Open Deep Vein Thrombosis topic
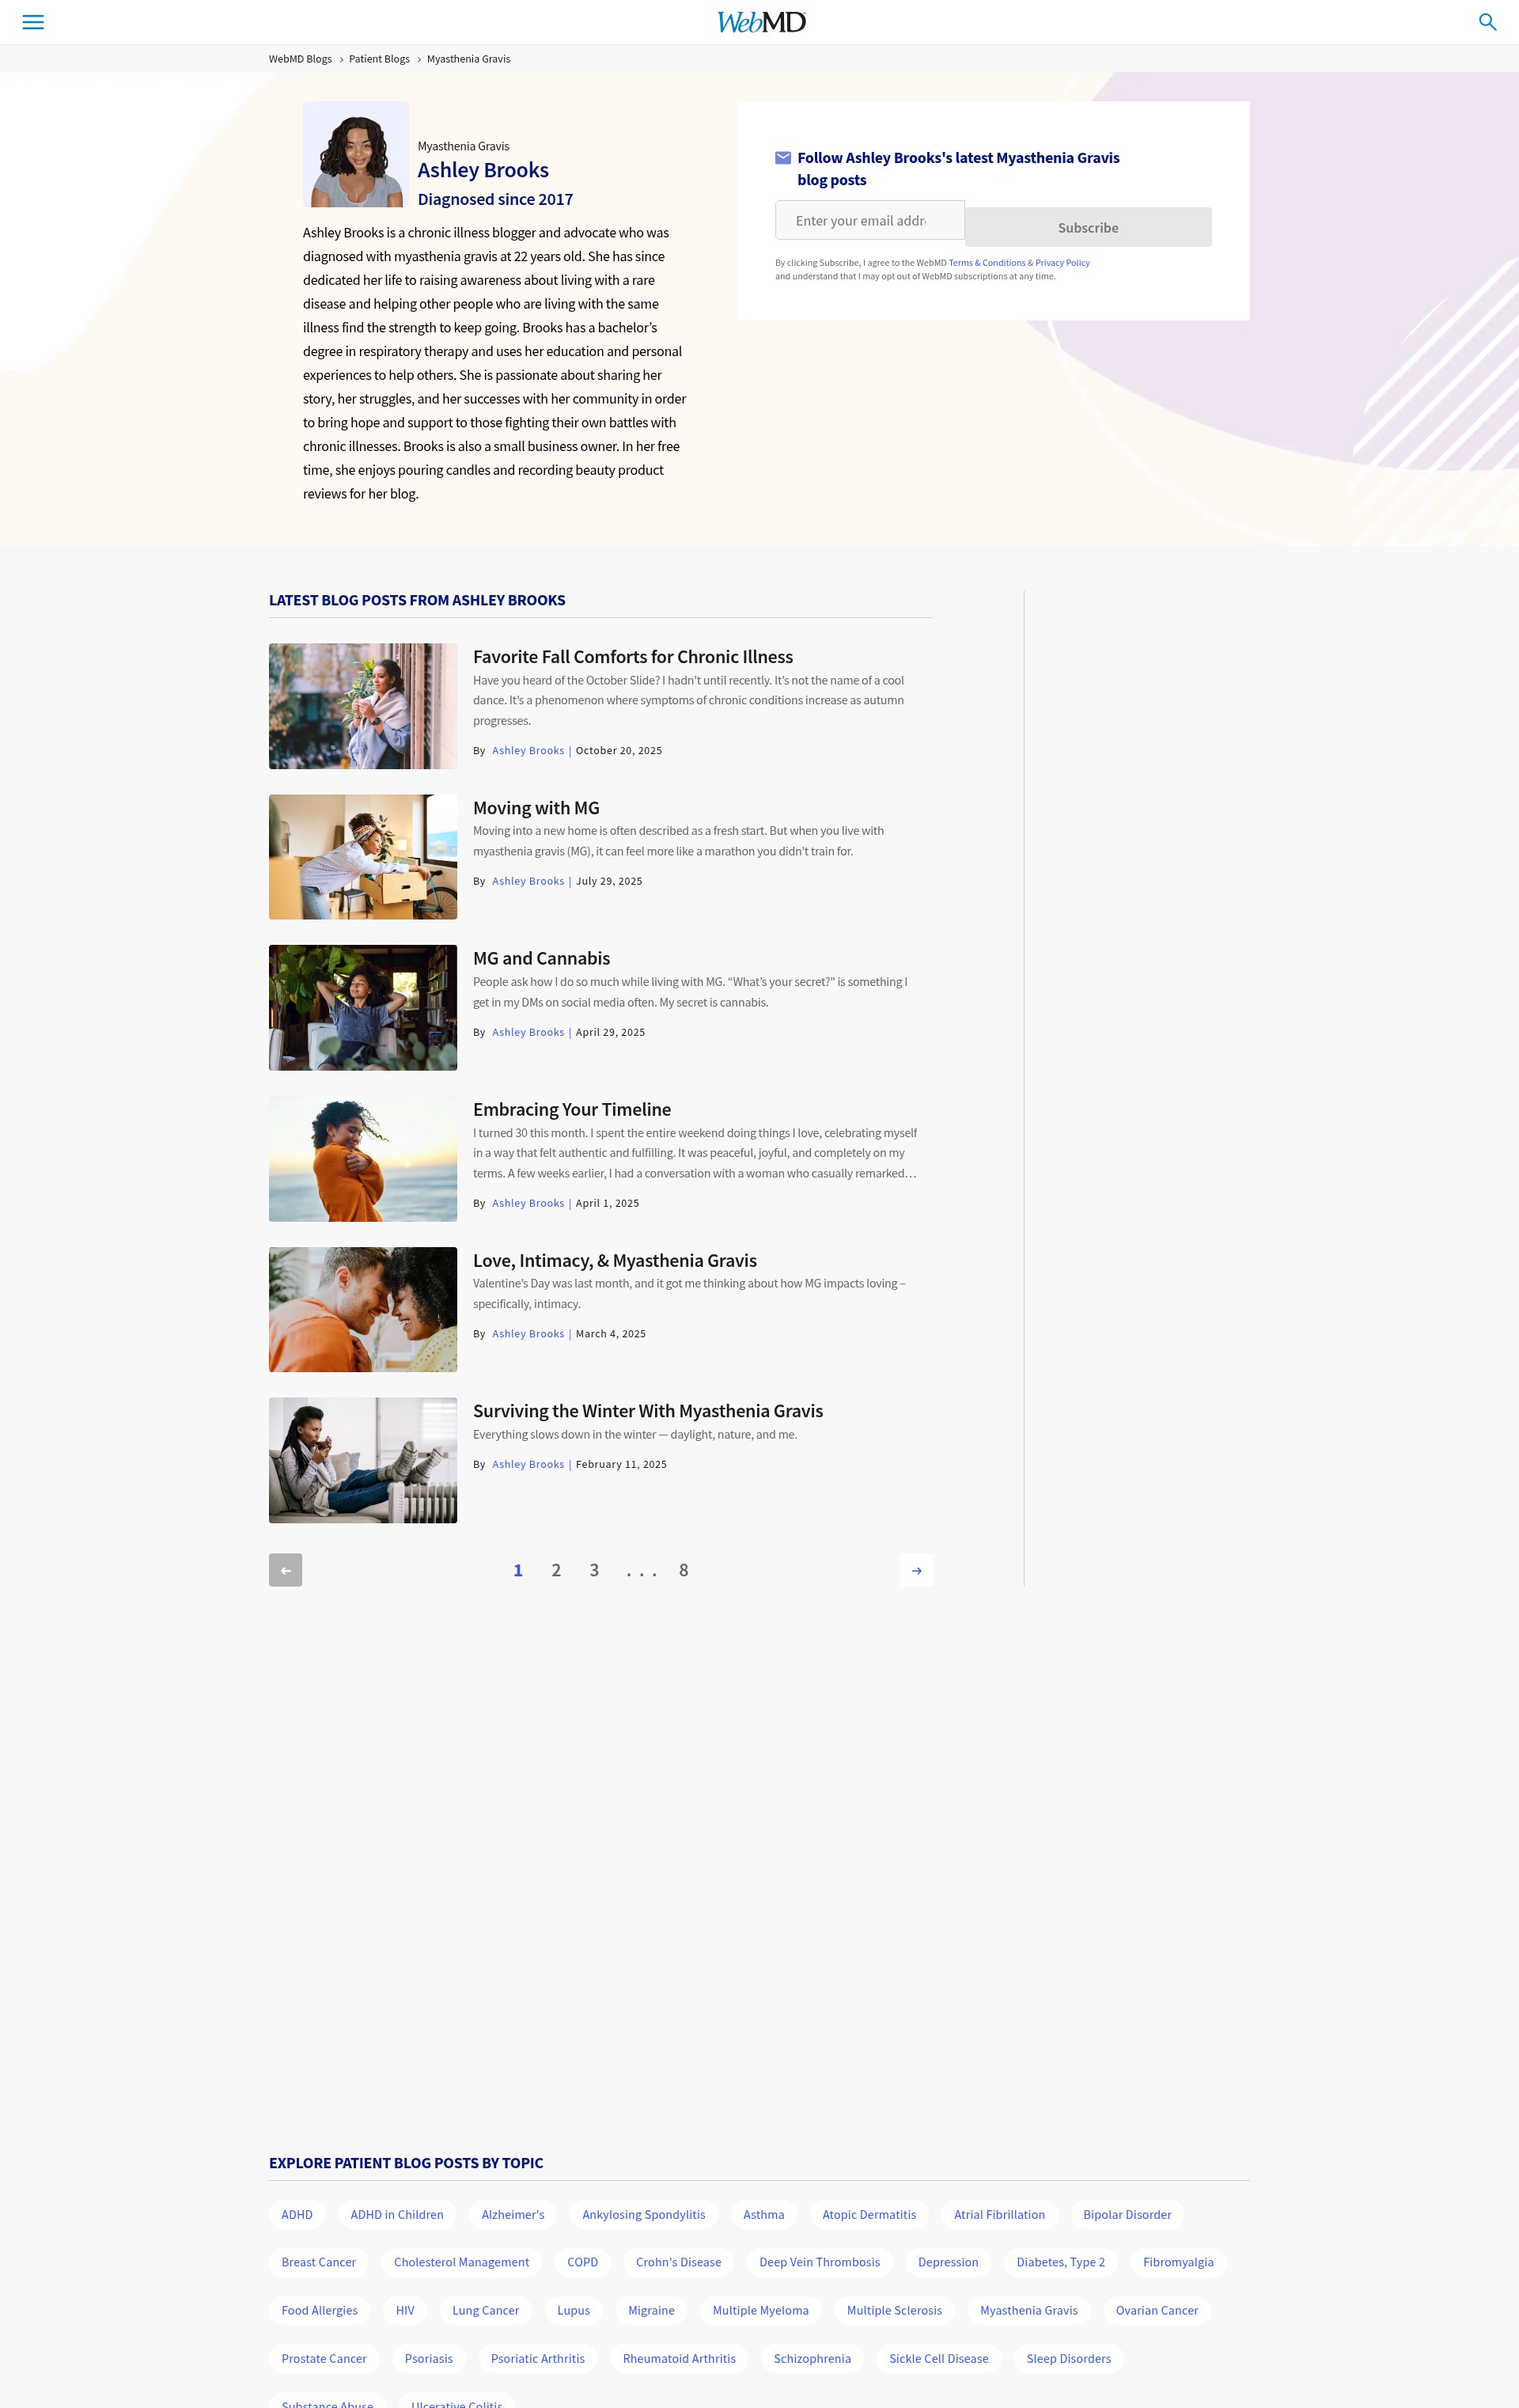1519x2408 pixels. point(820,2262)
